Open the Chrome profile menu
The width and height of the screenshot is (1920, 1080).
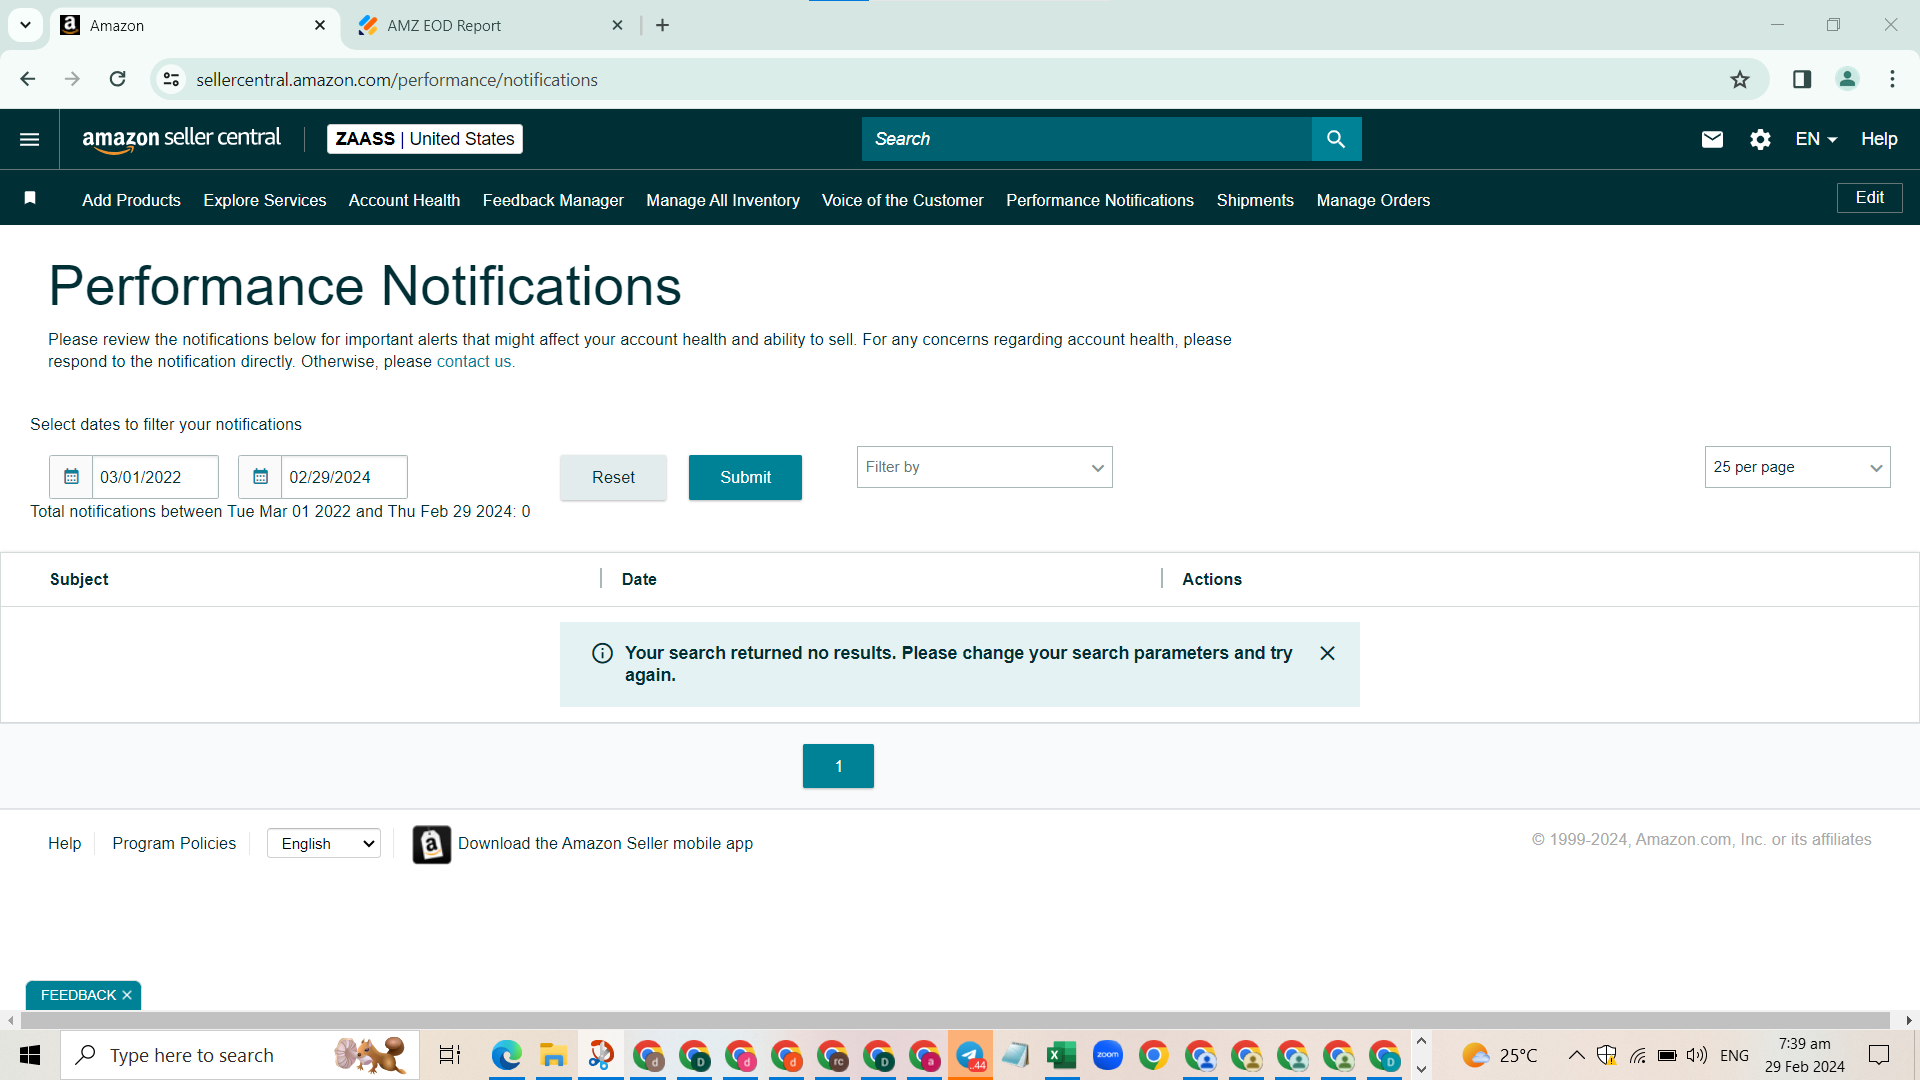pos(1847,79)
